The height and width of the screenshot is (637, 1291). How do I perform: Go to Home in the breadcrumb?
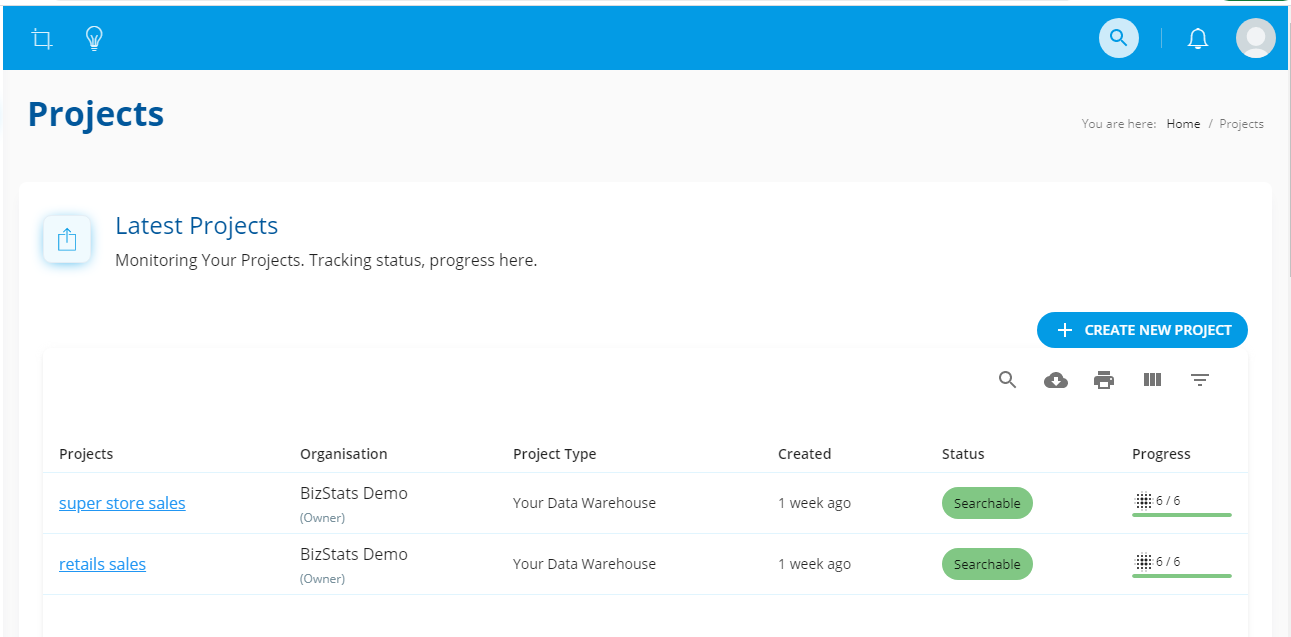[x=1183, y=124]
